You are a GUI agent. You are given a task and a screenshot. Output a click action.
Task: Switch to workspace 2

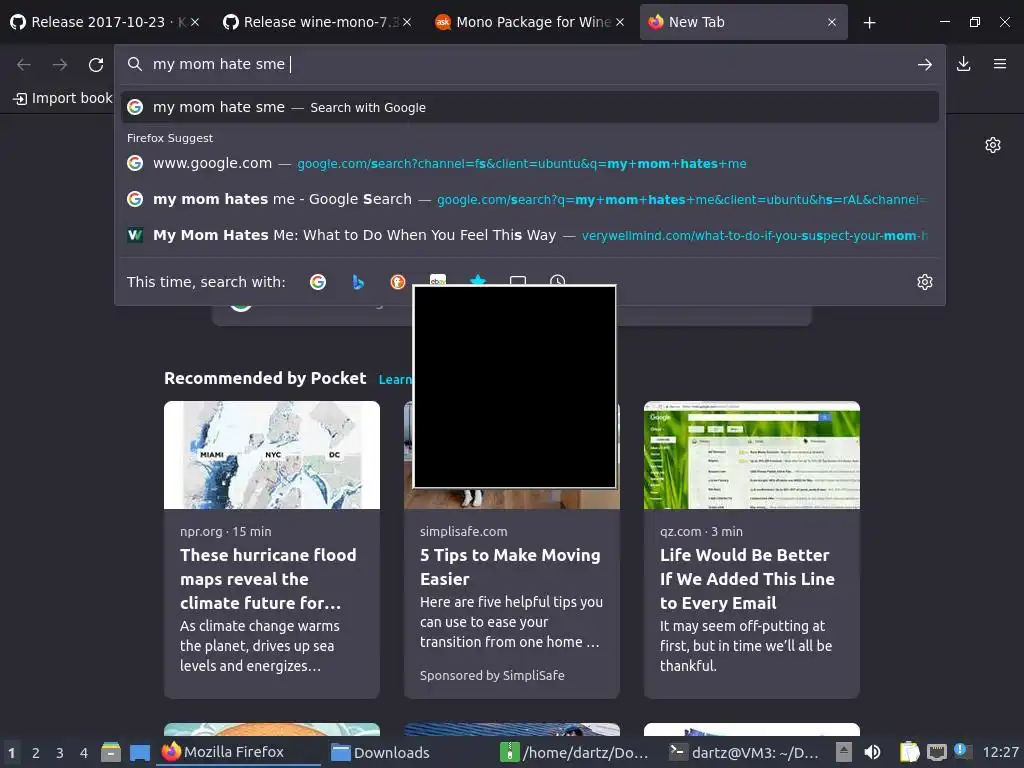click(x=36, y=753)
